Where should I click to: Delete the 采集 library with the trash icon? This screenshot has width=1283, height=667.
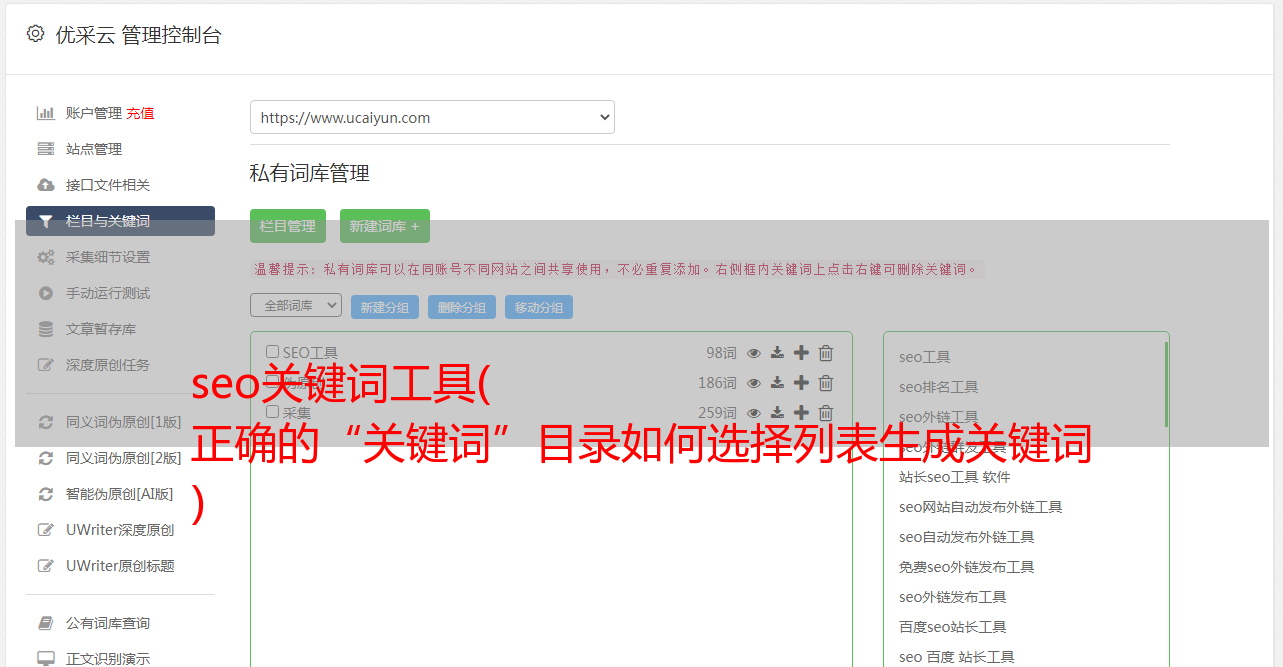(x=826, y=413)
